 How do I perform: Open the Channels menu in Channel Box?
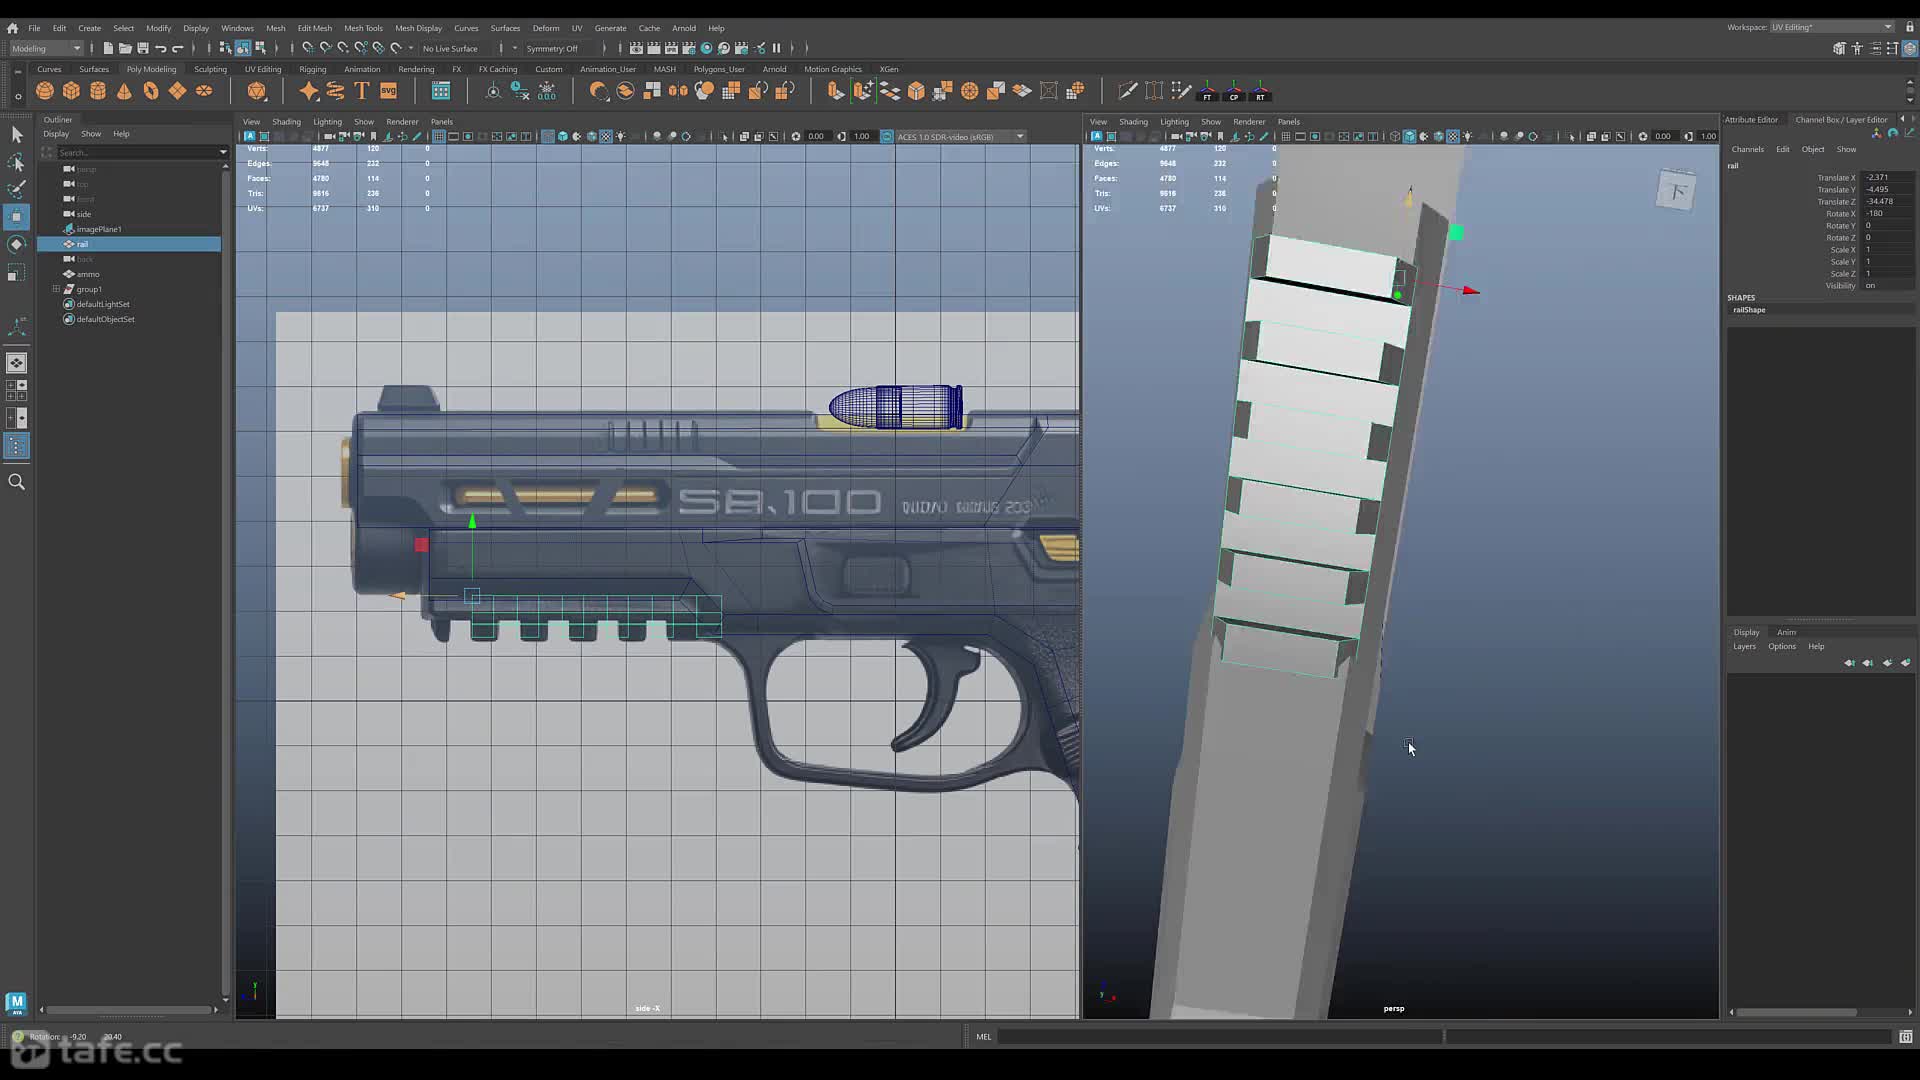point(1748,149)
